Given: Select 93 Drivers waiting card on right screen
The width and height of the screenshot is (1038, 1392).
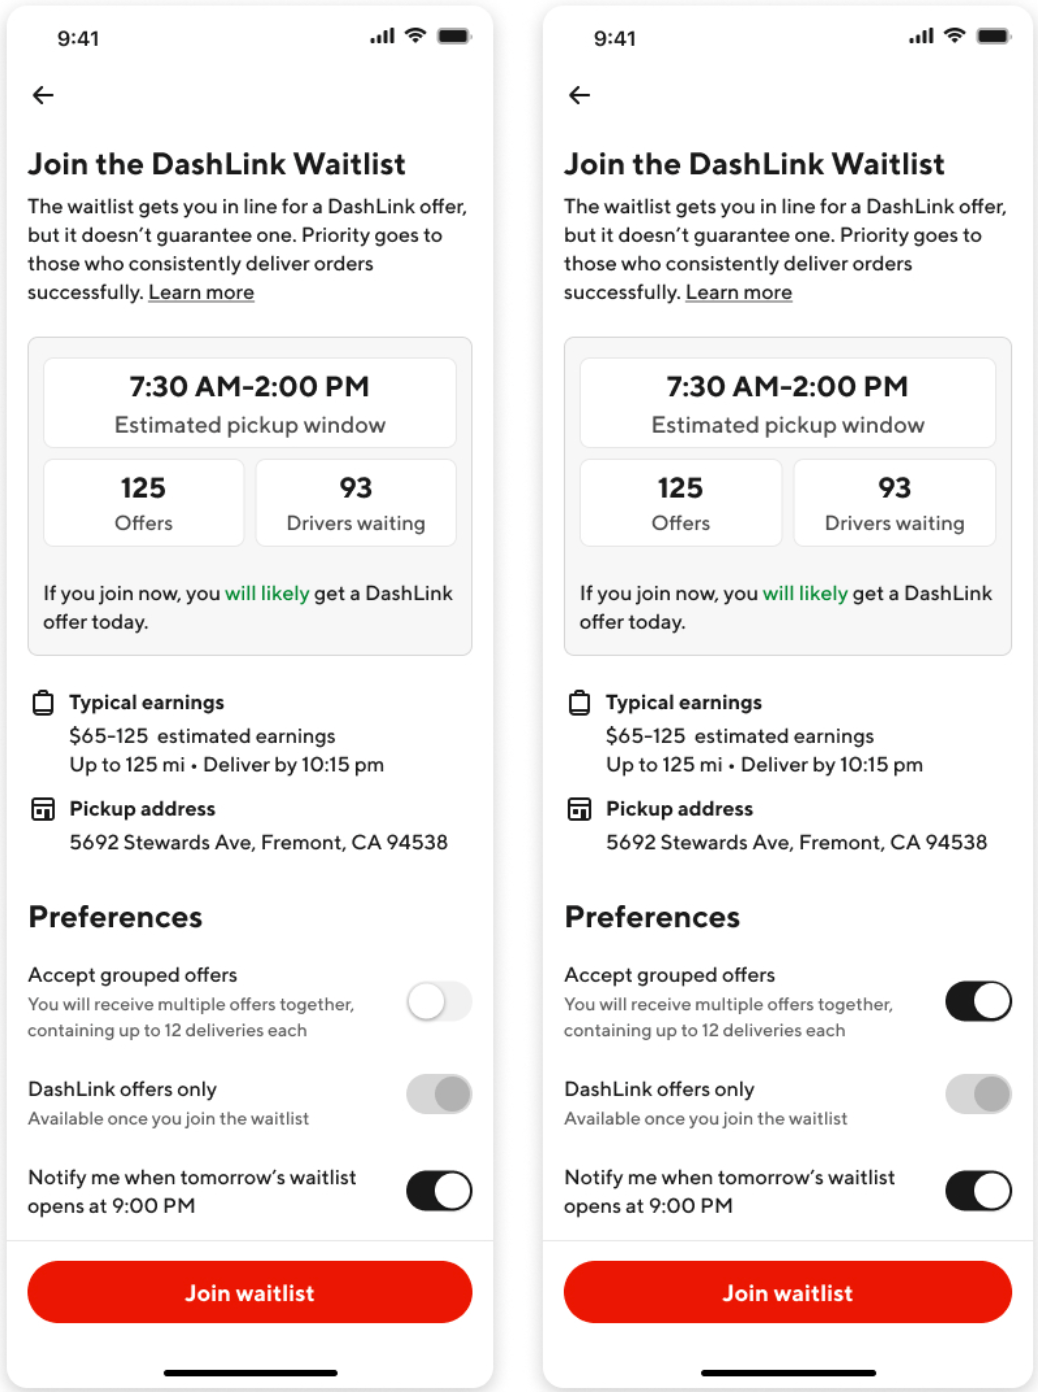Looking at the screenshot, I should pos(895,503).
